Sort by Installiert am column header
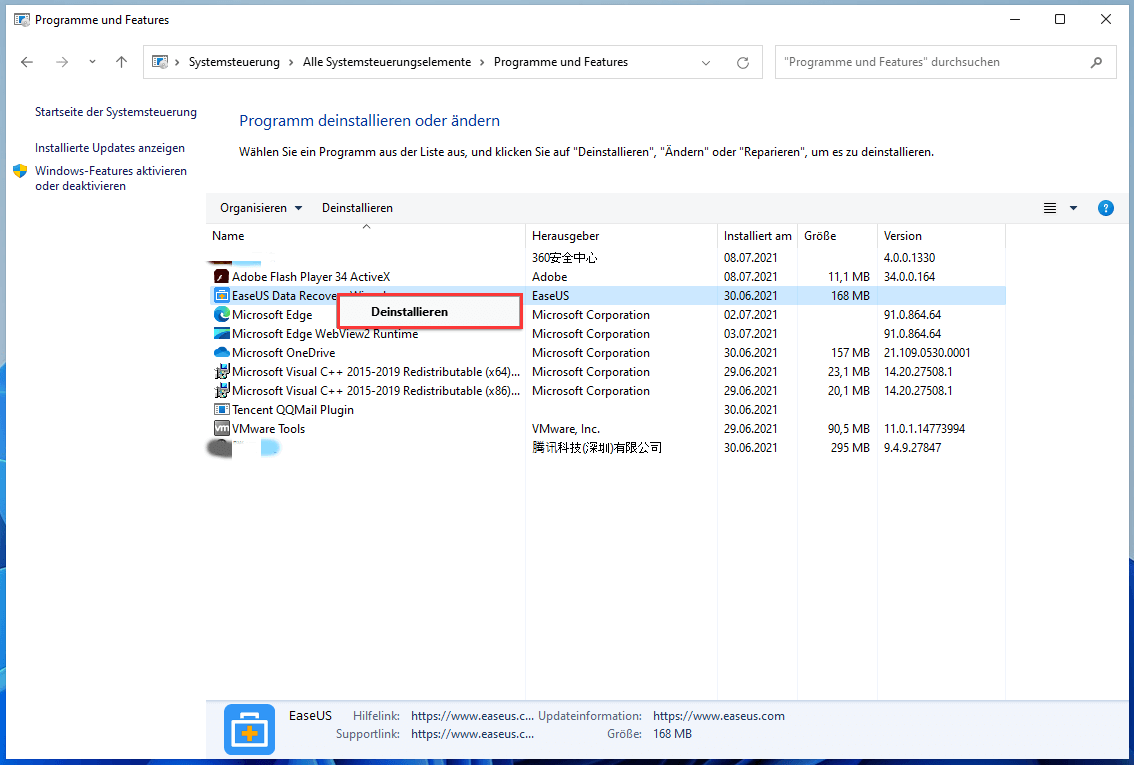Screen dimensions: 1134x765 pyautogui.click(x=757, y=236)
